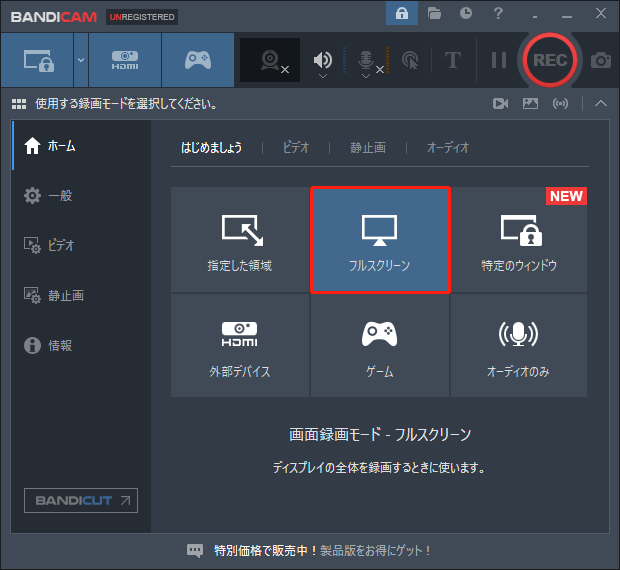Screen dimensions: 620x570
Task: Toggle the mouse cursor effect icon
Action: 410,60
